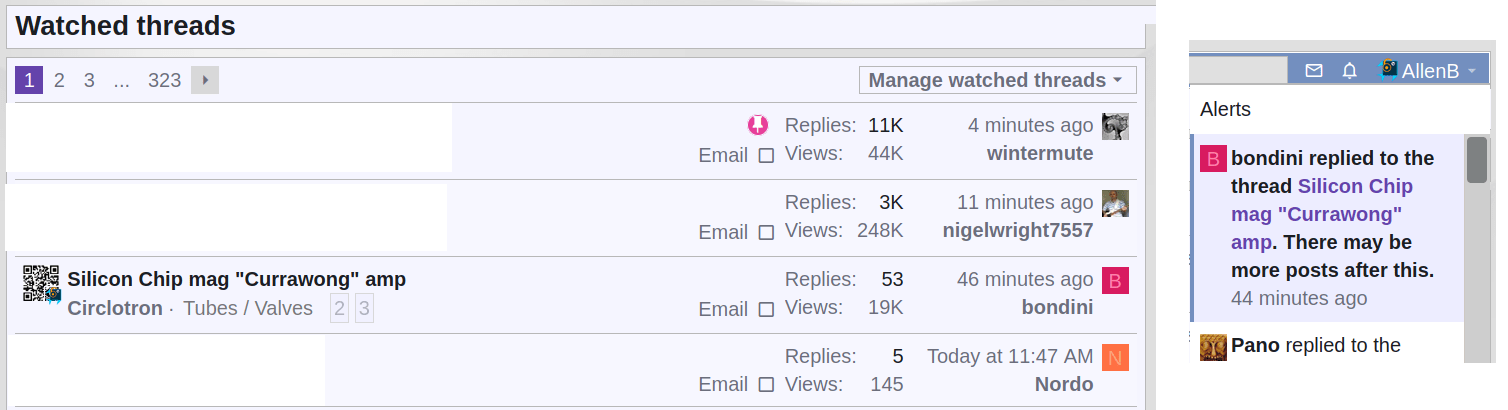Click the Alerts panel scrollbar thumb
Image resolution: width=1508 pixels, height=410 pixels.
pyautogui.click(x=1477, y=160)
